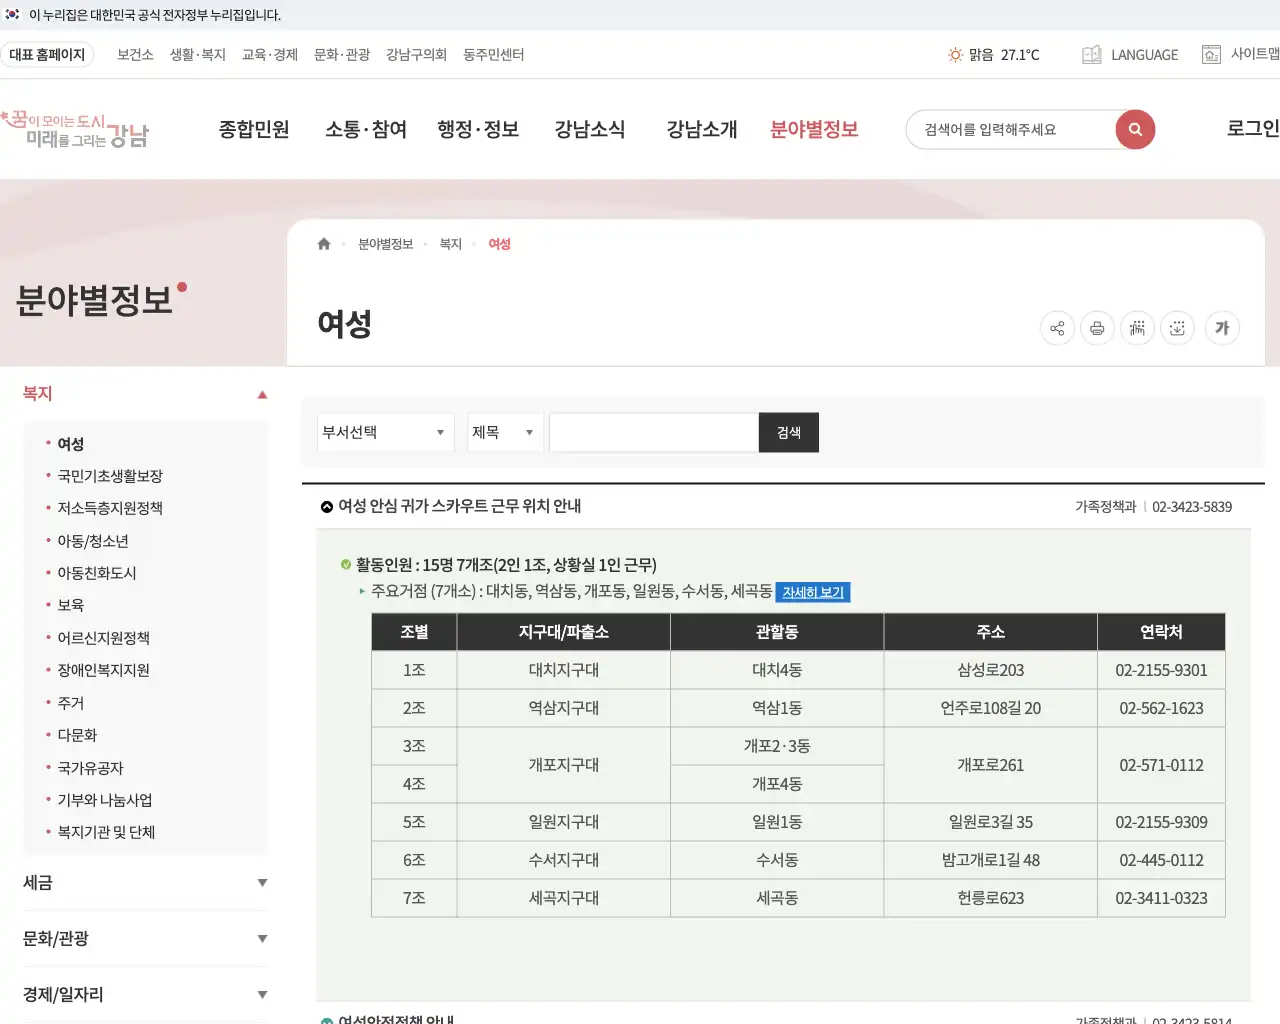Select 아동친화도시 in the sidebar
The image size is (1280, 1024).
pyautogui.click(x=97, y=573)
